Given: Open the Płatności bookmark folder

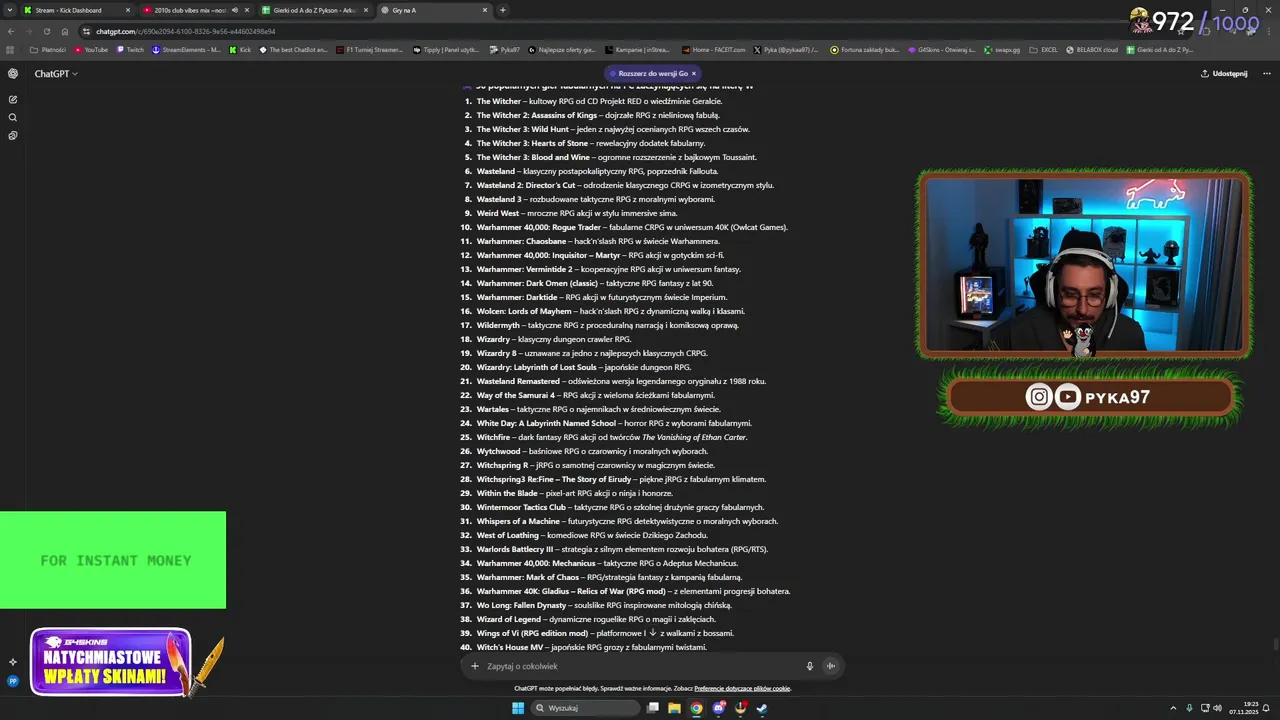Looking at the screenshot, I should pyautogui.click(x=48, y=49).
